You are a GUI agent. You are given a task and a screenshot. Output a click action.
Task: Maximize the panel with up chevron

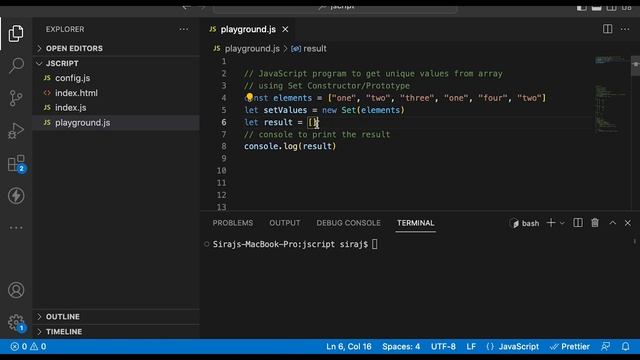(612, 223)
